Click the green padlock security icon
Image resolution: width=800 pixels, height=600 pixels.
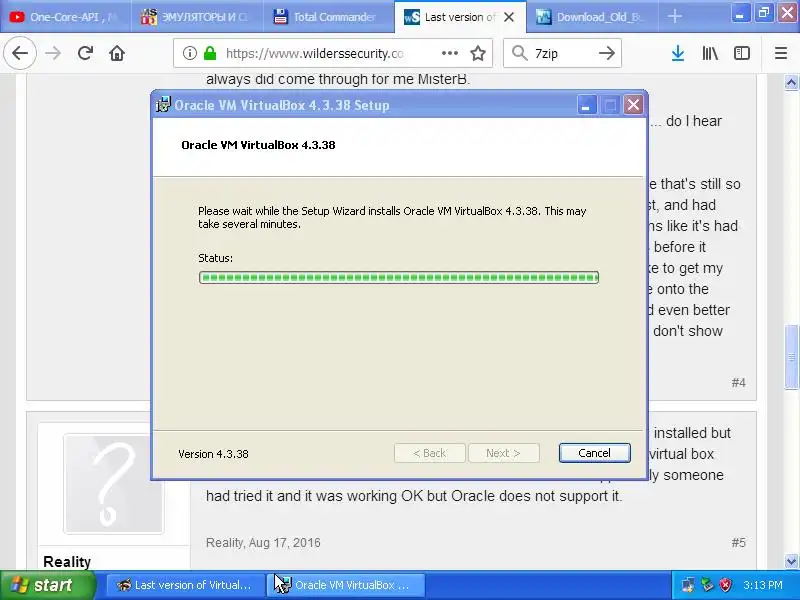pos(210,53)
